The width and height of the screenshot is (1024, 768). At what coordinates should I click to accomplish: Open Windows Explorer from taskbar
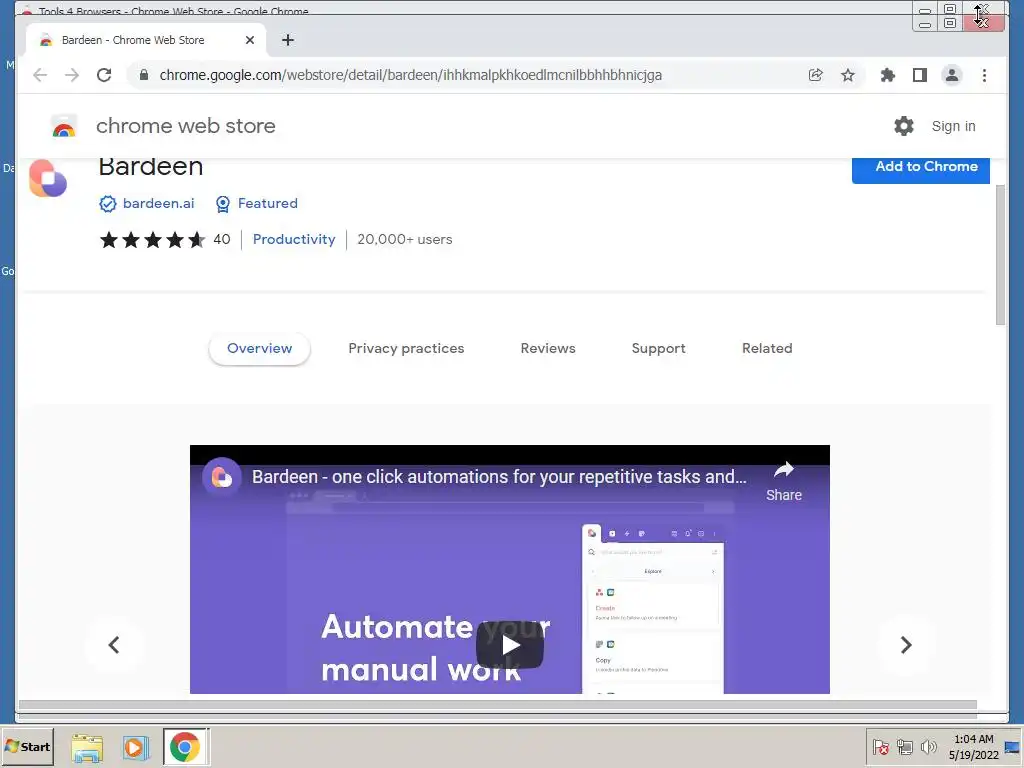click(87, 747)
